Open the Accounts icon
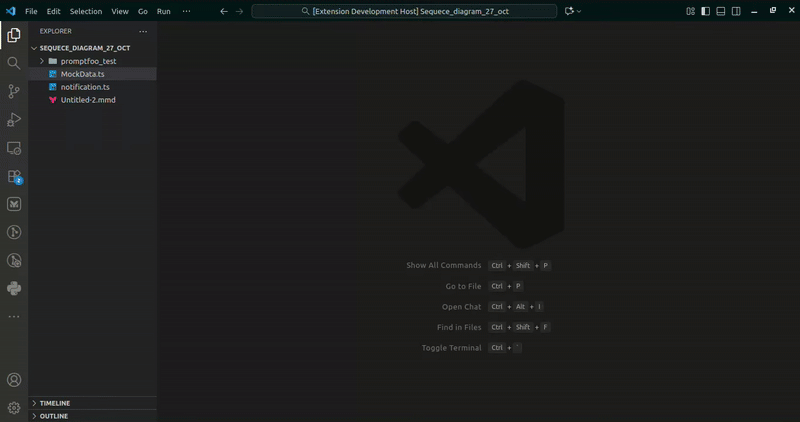The width and height of the screenshot is (800, 422). pos(14,380)
